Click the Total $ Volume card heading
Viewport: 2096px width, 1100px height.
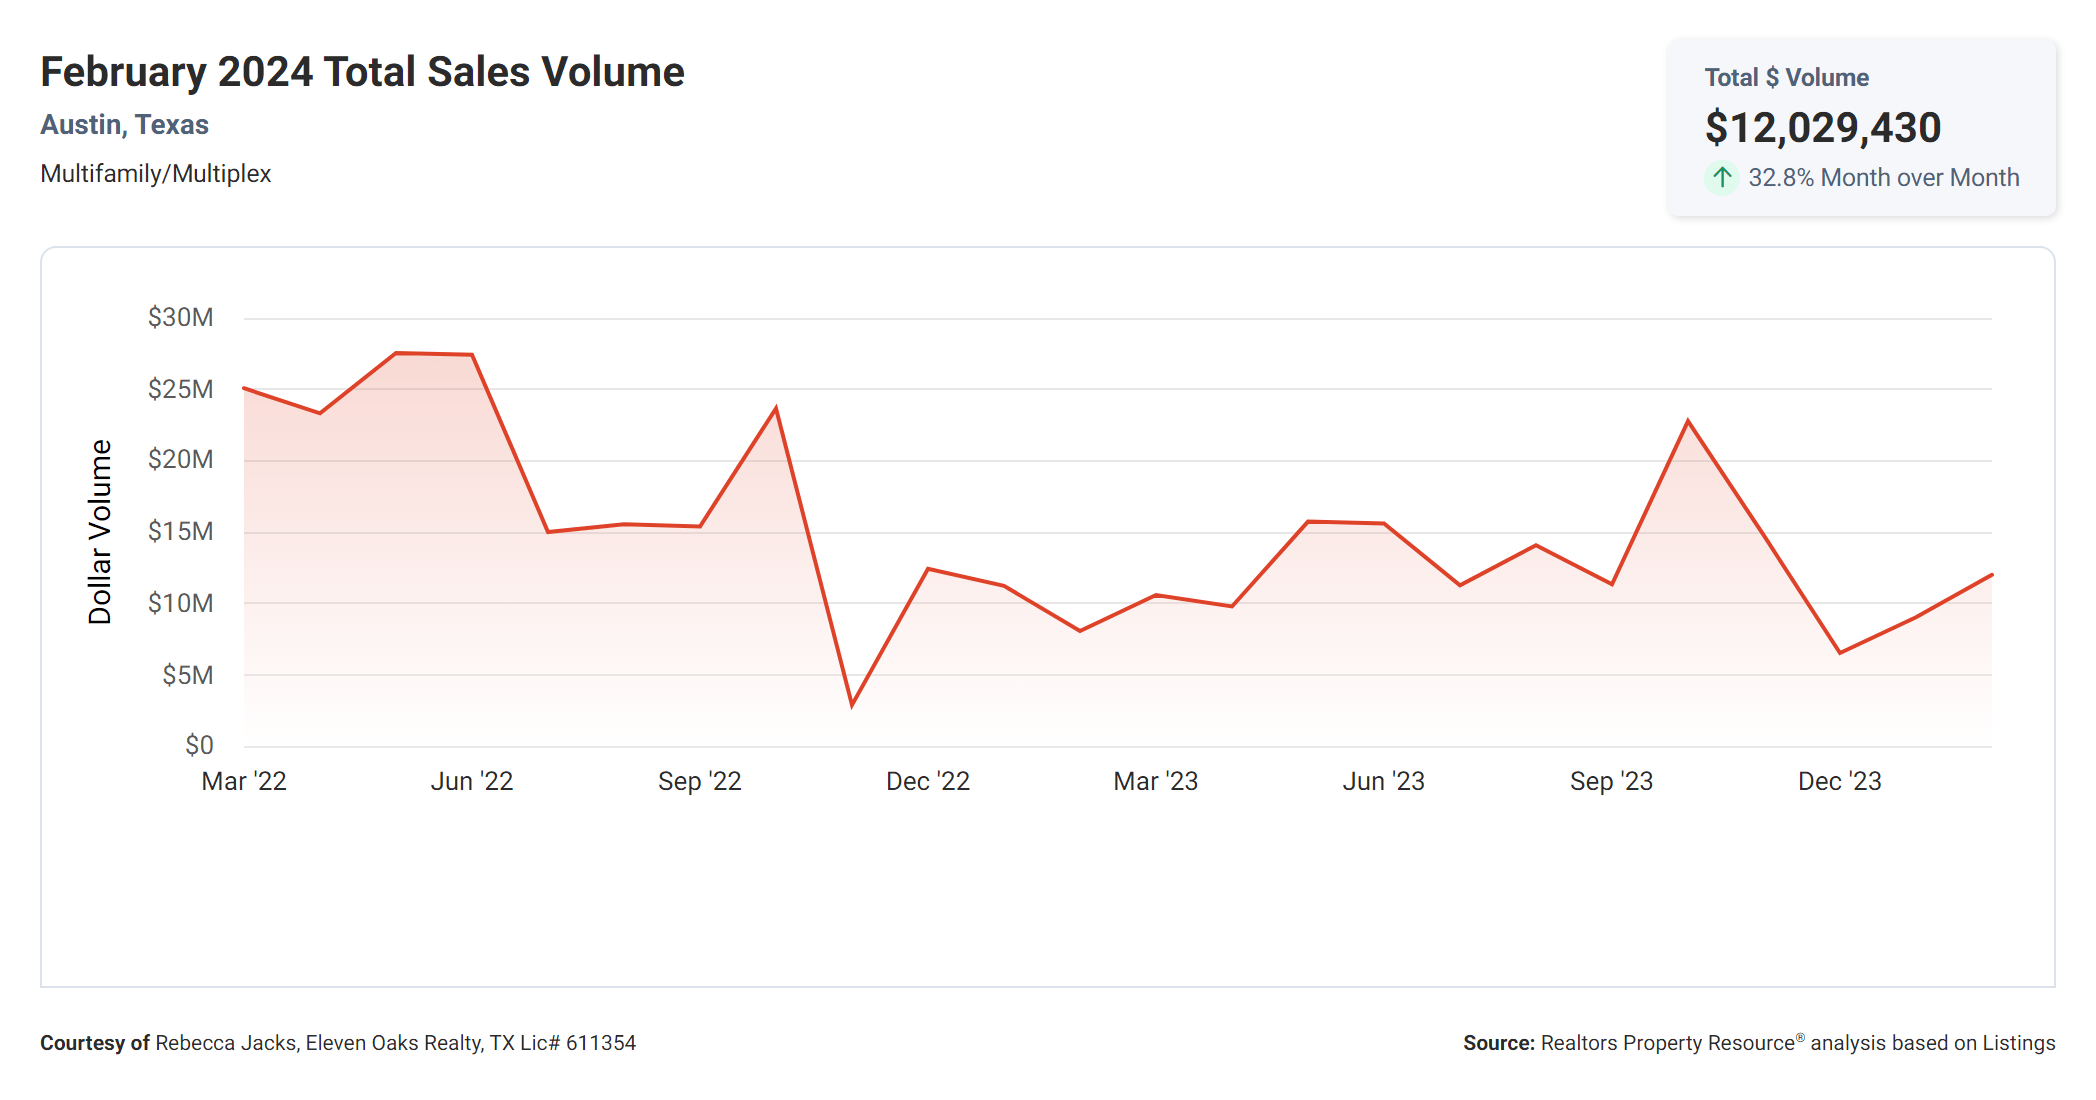[1786, 78]
